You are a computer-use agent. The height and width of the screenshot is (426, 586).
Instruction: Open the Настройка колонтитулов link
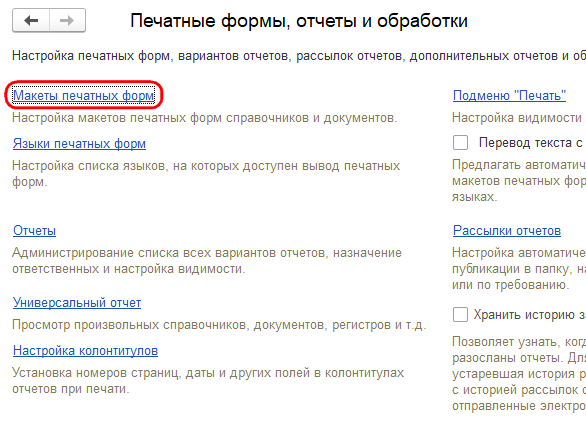click(x=86, y=351)
